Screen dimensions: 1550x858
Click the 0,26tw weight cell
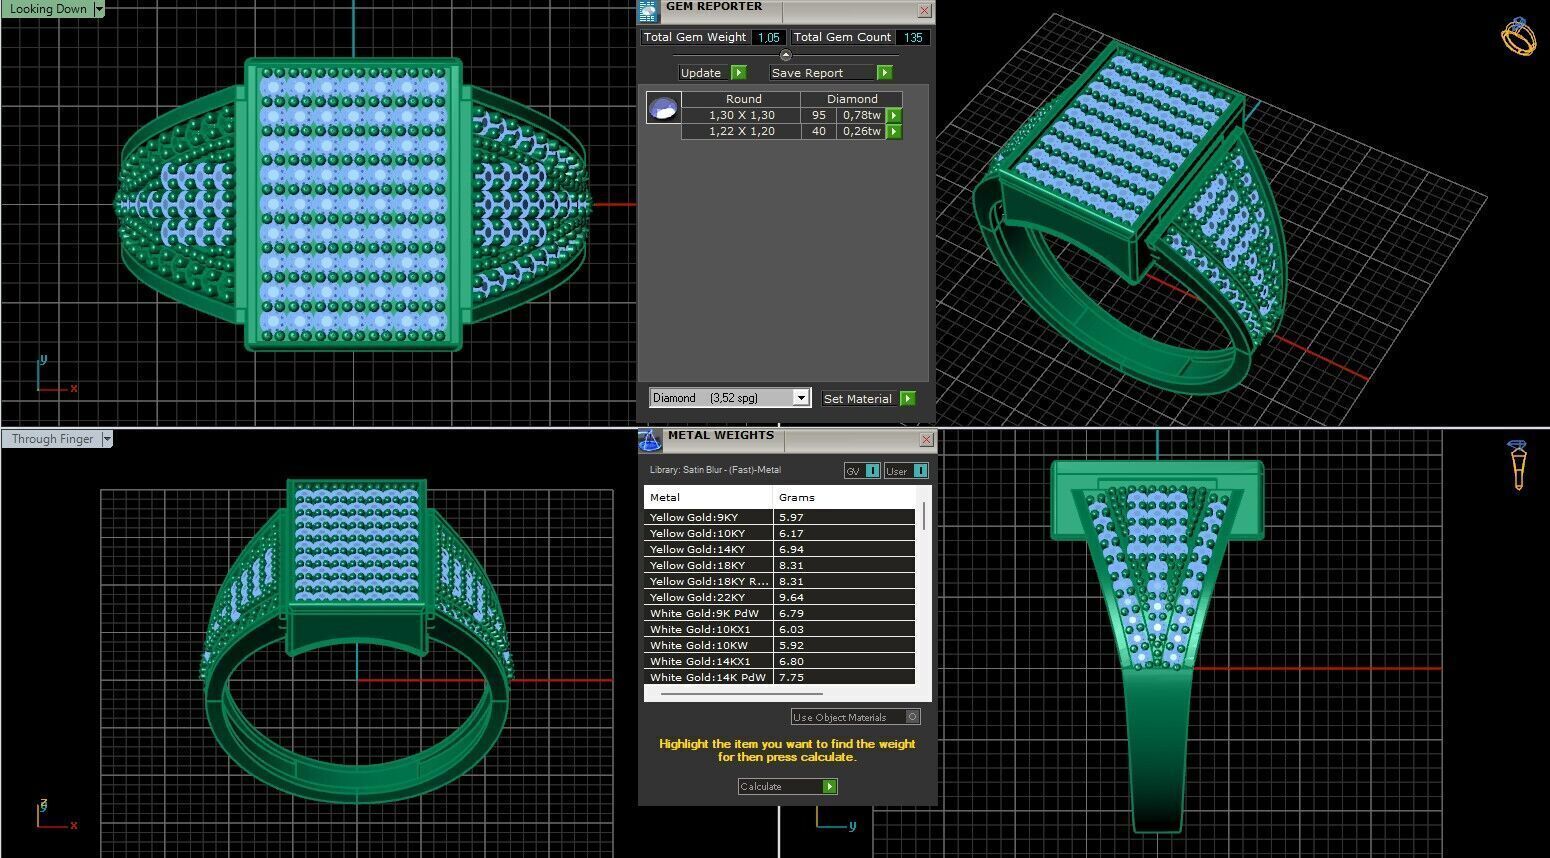861,131
